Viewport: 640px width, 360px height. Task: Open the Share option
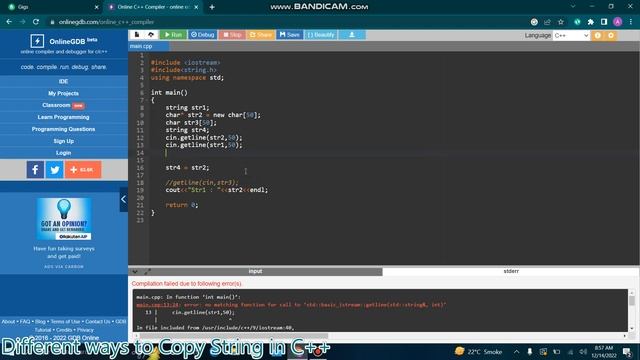point(260,35)
